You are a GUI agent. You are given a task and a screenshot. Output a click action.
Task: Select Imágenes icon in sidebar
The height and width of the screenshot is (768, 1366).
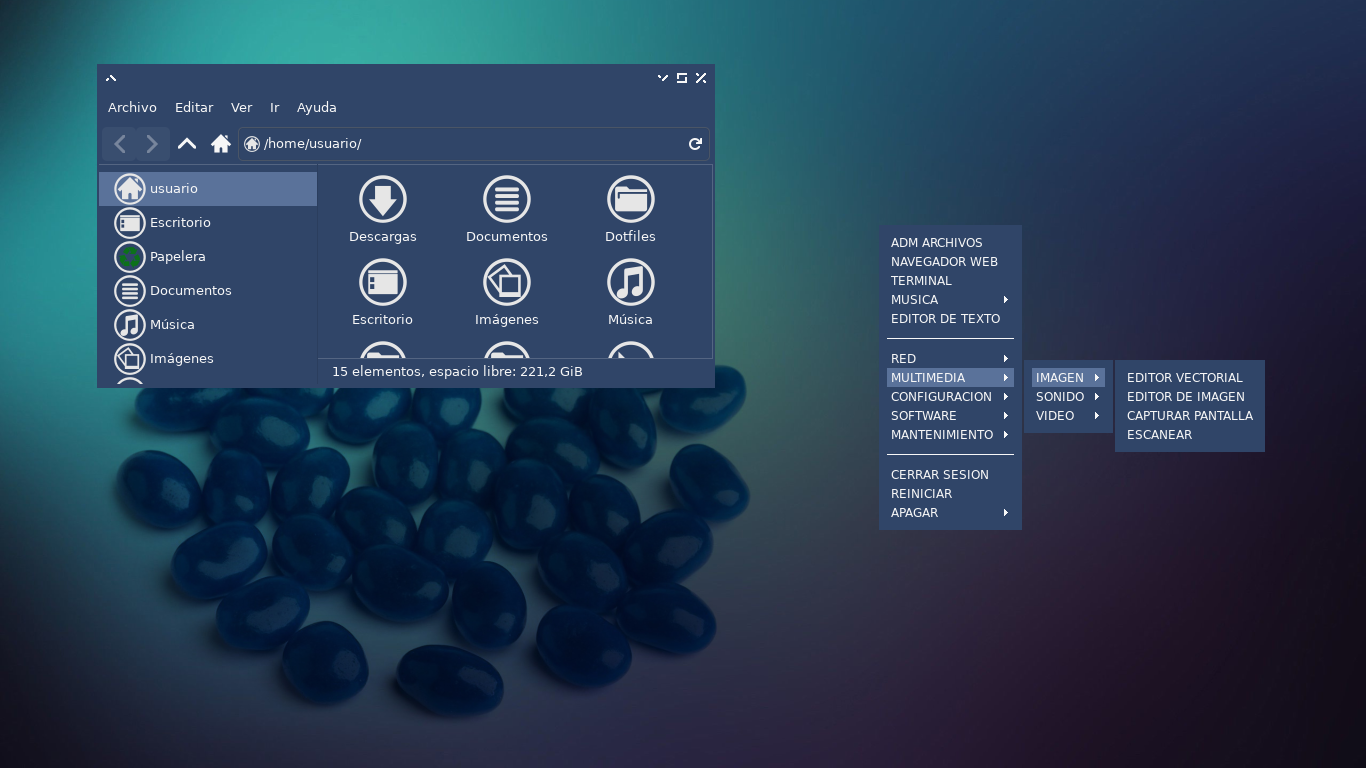pos(130,358)
